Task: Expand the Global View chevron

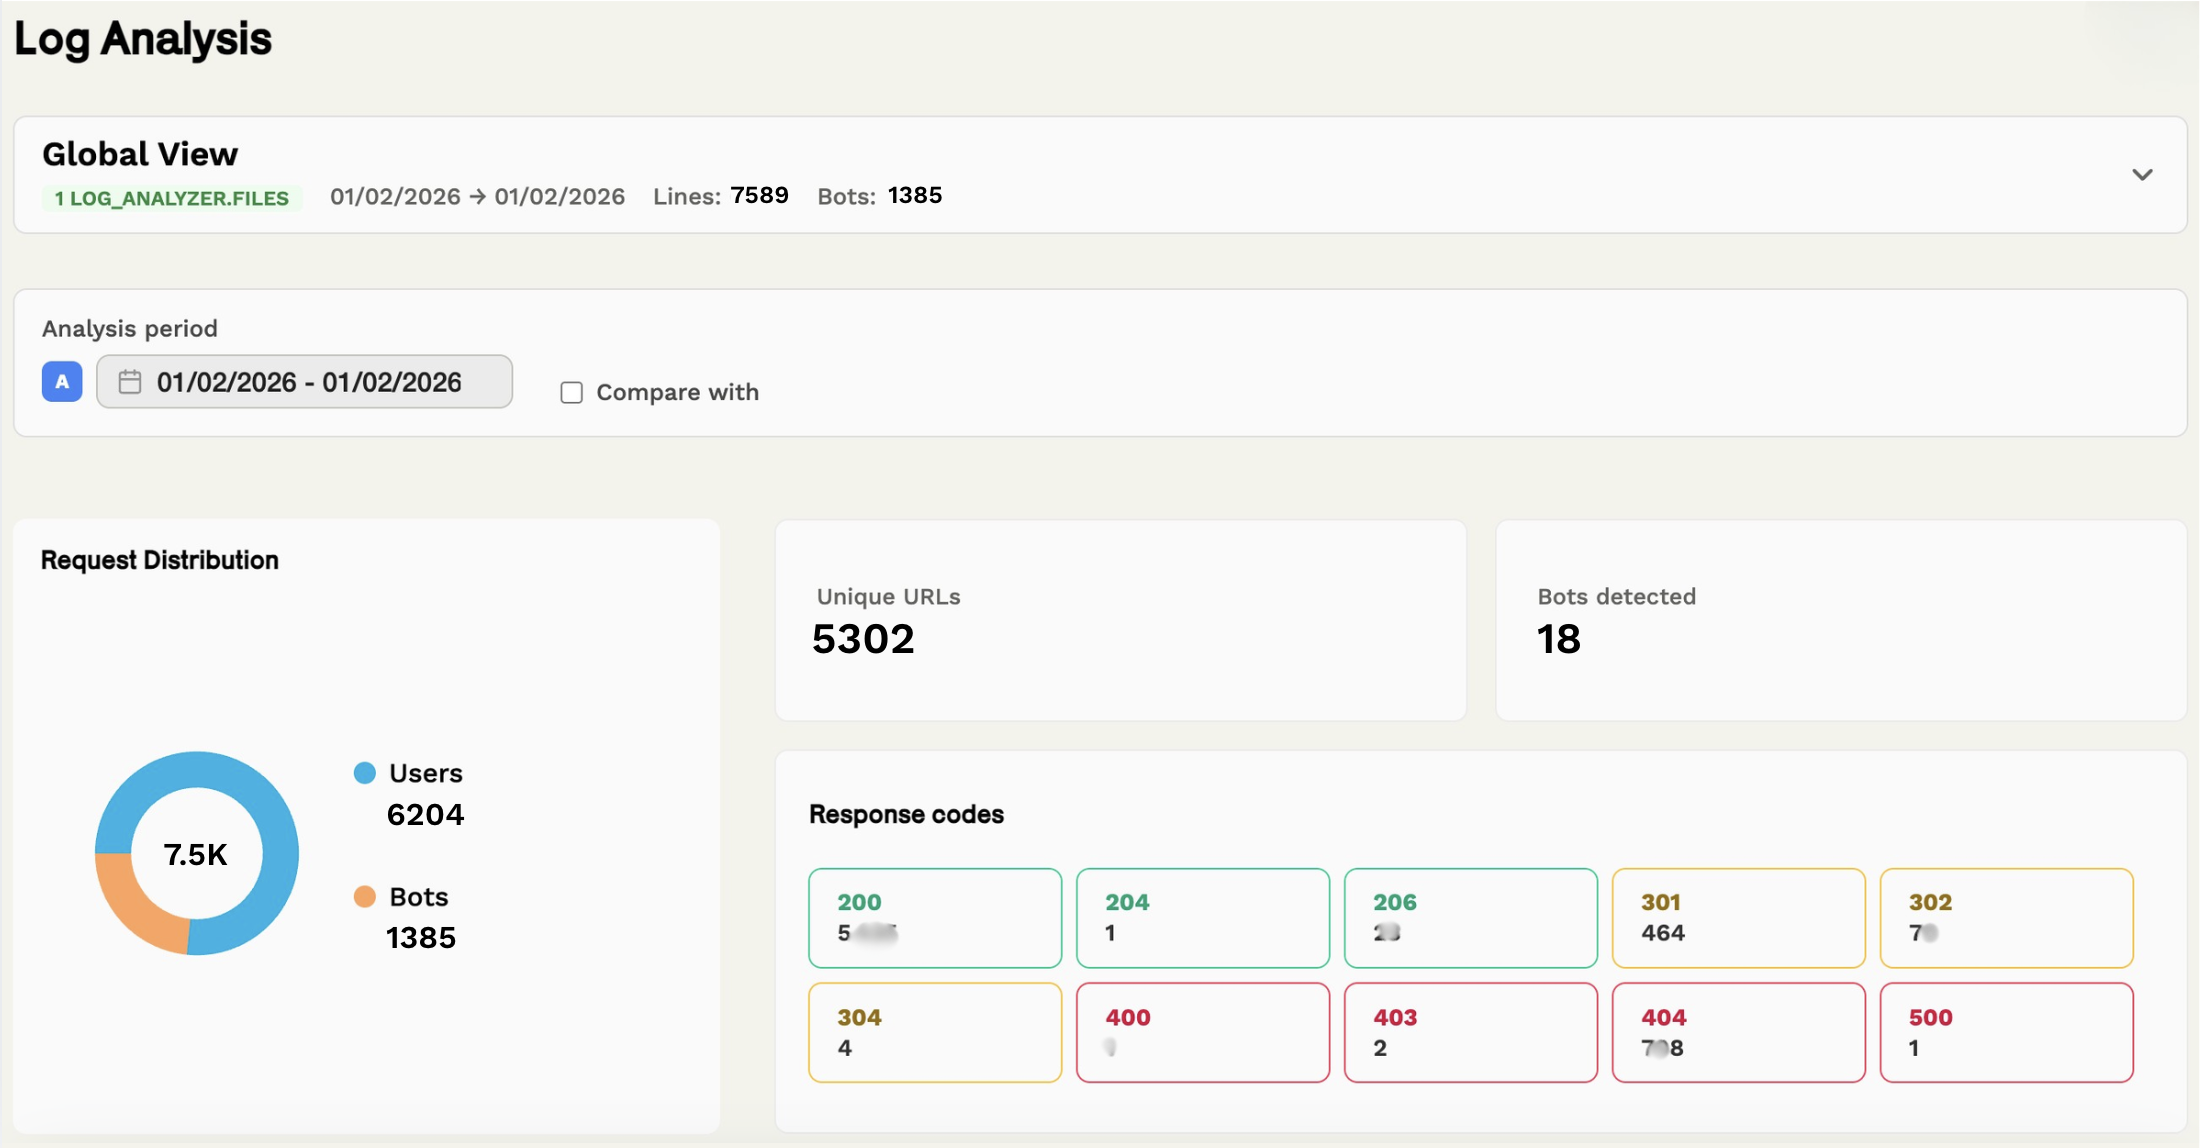Action: click(x=2141, y=175)
